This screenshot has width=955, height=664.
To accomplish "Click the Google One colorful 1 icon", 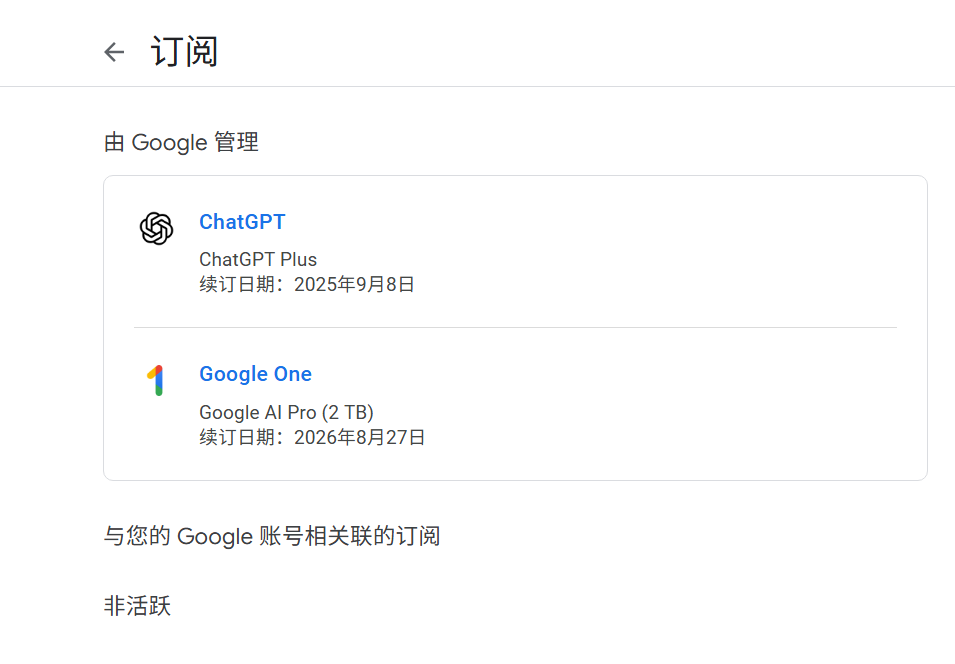I will [x=156, y=380].
